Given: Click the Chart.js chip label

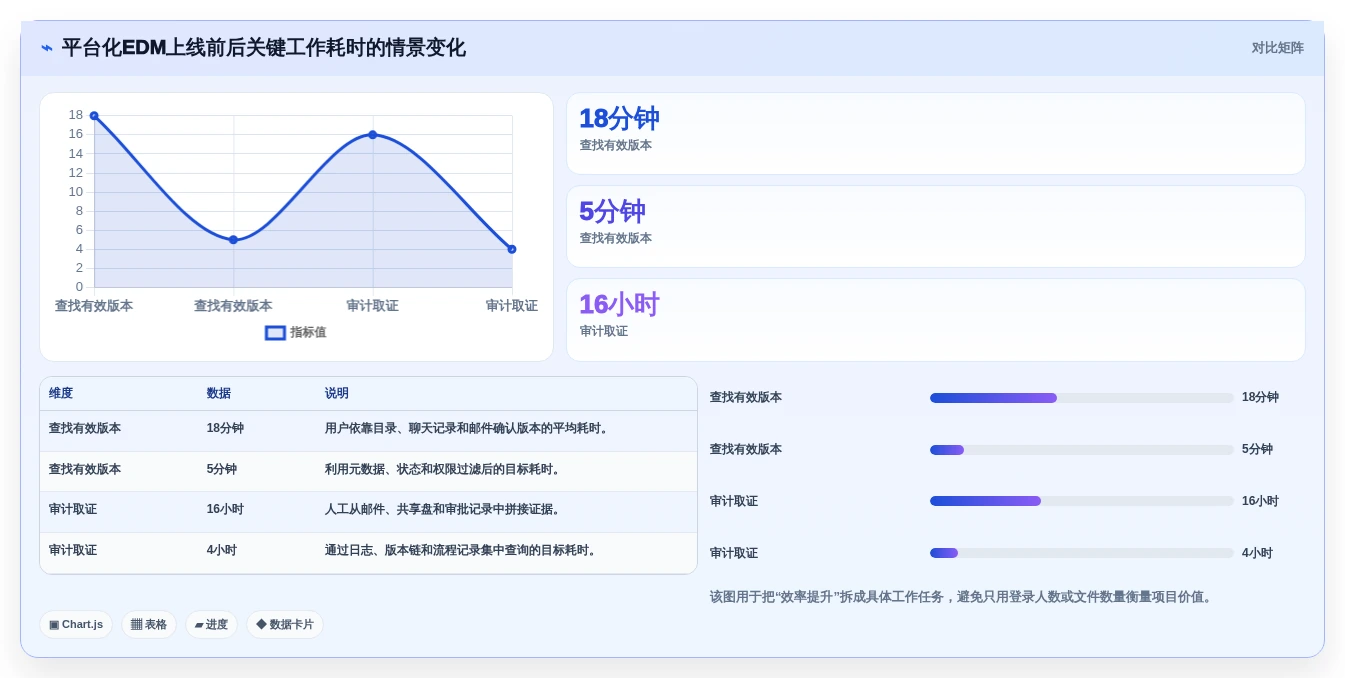Looking at the screenshot, I should point(83,625).
